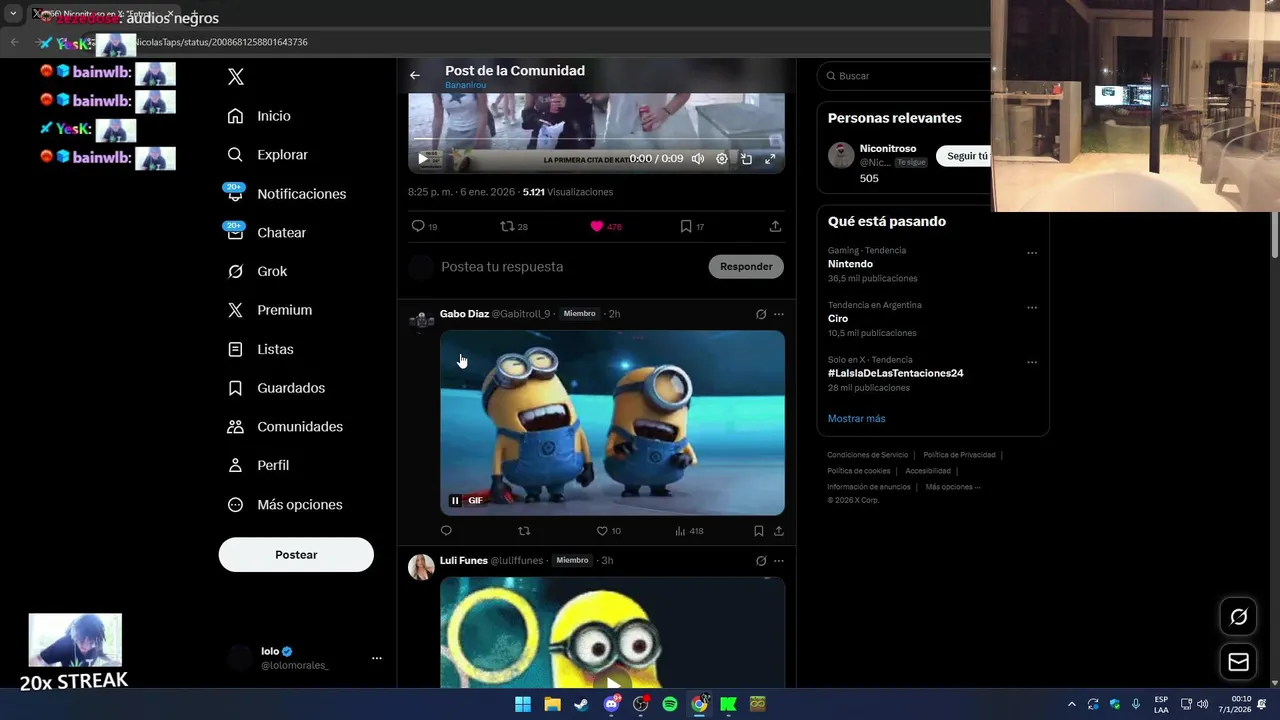Repost the main post (28 reposts)
The width and height of the screenshot is (1280, 720).
tap(514, 227)
